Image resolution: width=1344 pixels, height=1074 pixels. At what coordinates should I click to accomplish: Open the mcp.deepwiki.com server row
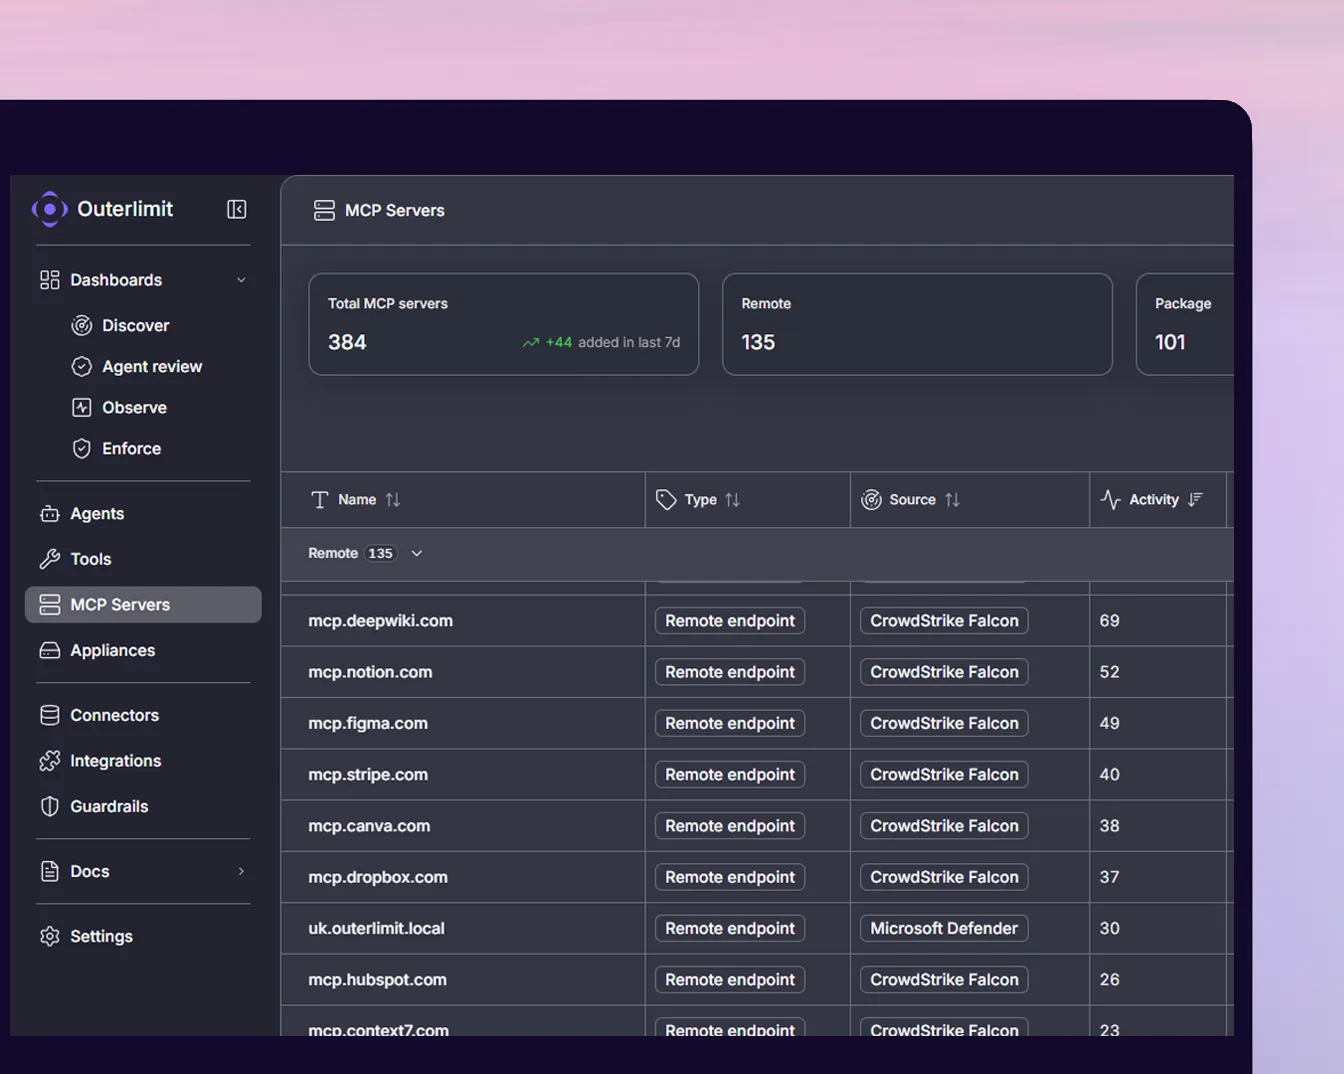tap(757, 620)
